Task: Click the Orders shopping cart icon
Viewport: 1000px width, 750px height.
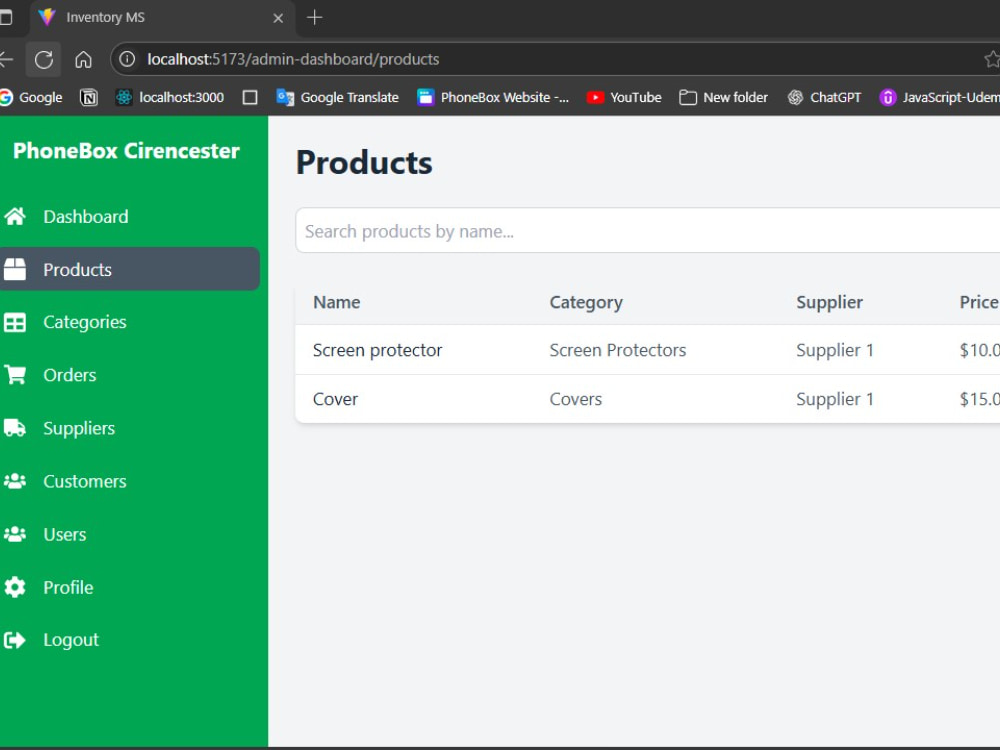Action: (x=15, y=375)
